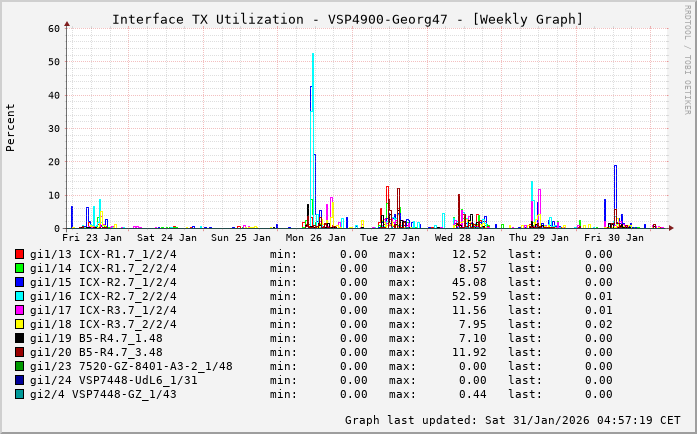The width and height of the screenshot is (697, 434).
Task: Select the dark red gi1/20 legend swatch
Action: coord(20,353)
